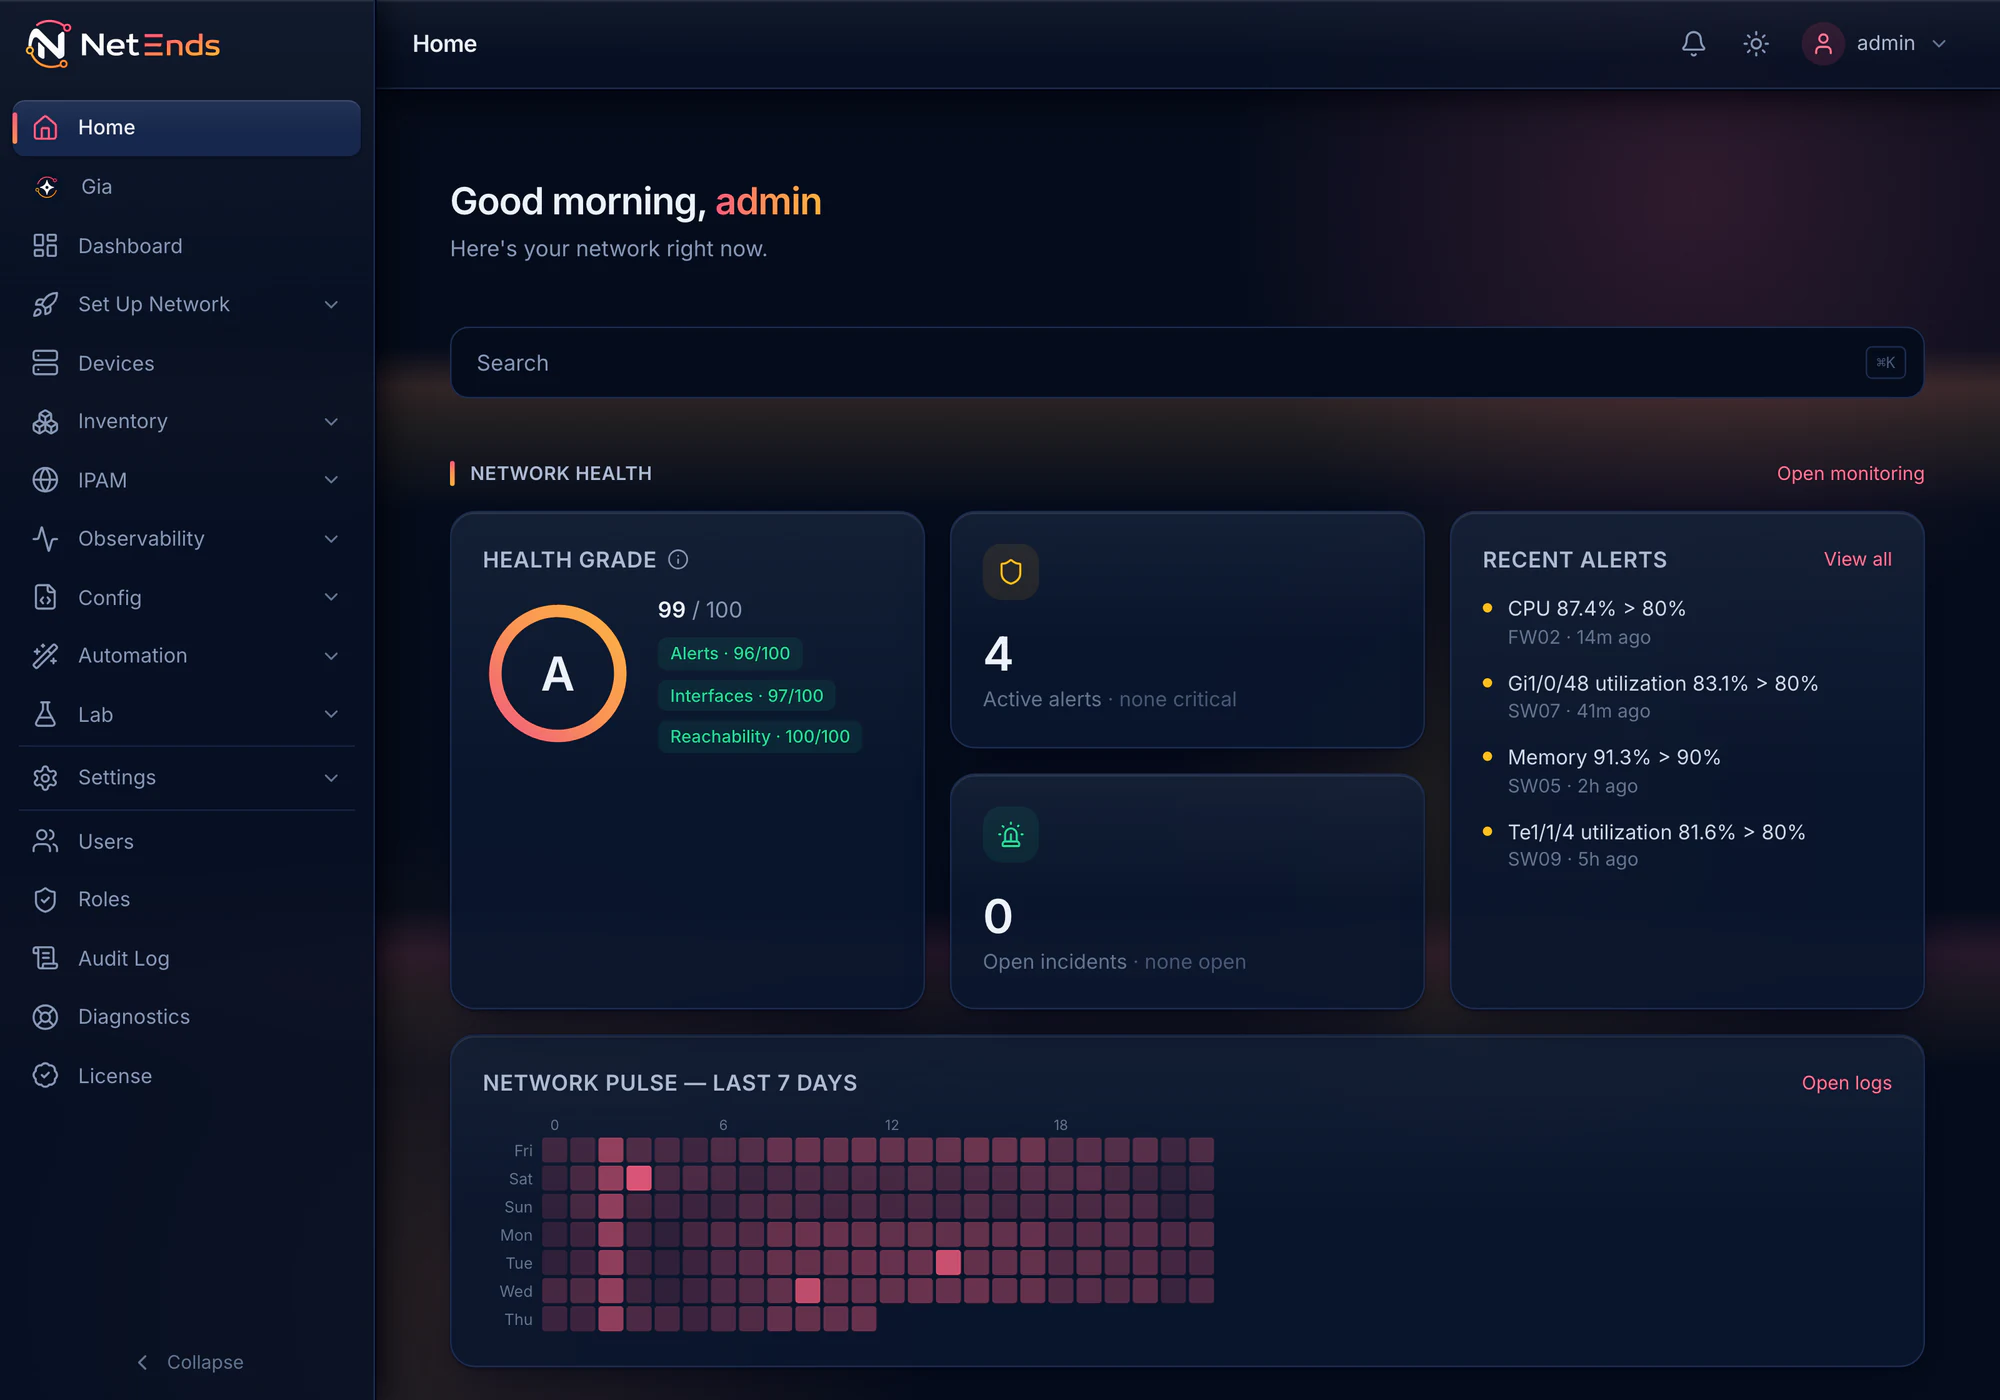Expand the IPAM submenu chevron
This screenshot has width=2000, height=1400.
pyautogui.click(x=331, y=480)
